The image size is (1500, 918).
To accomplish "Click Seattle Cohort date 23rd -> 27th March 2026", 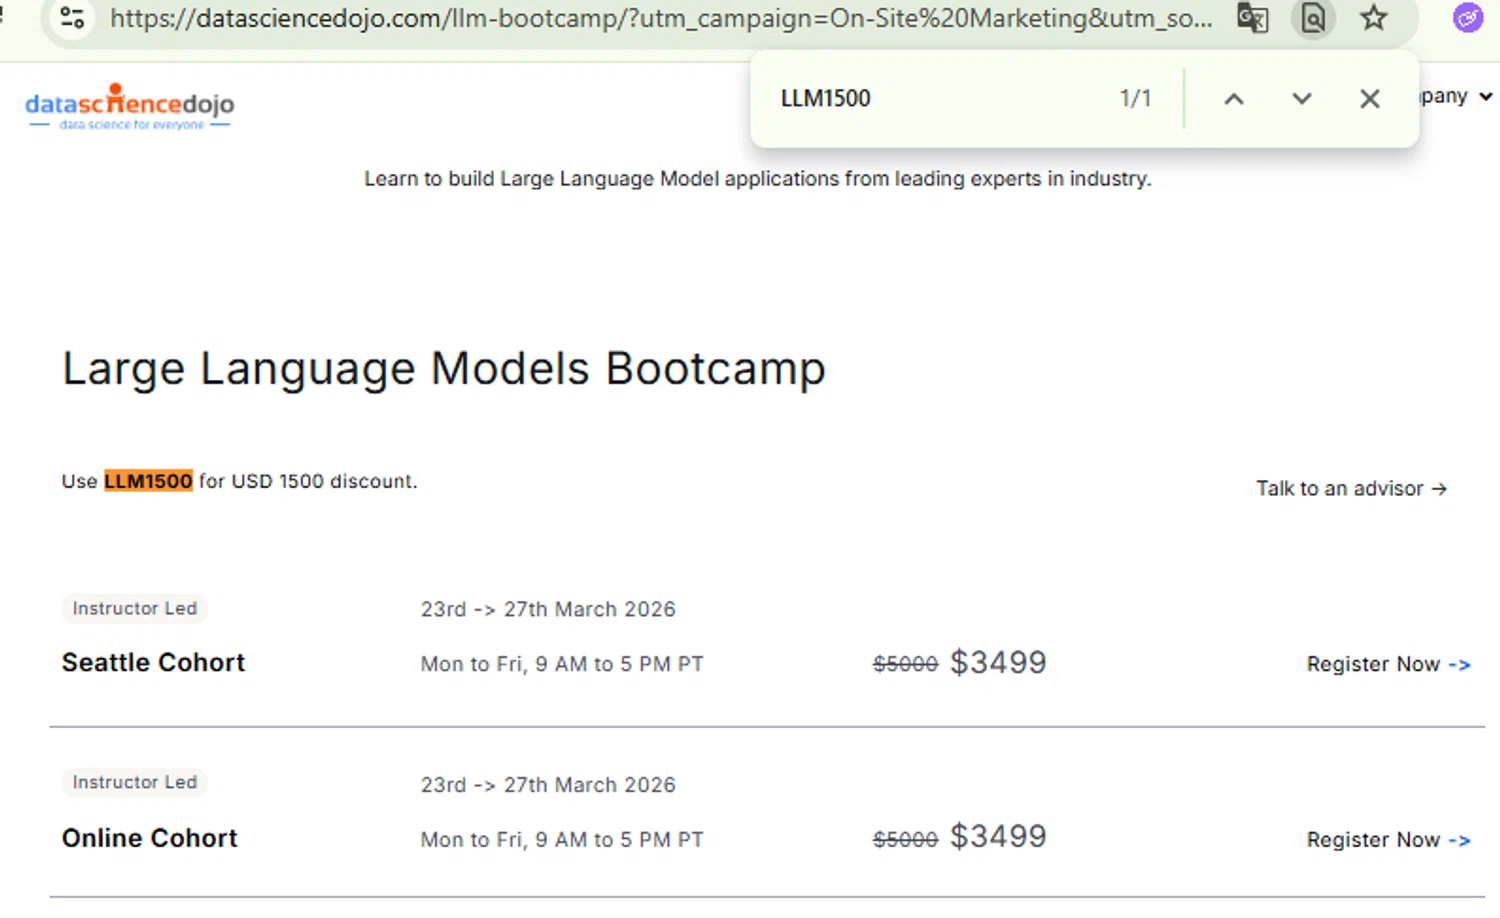I will click(548, 609).
